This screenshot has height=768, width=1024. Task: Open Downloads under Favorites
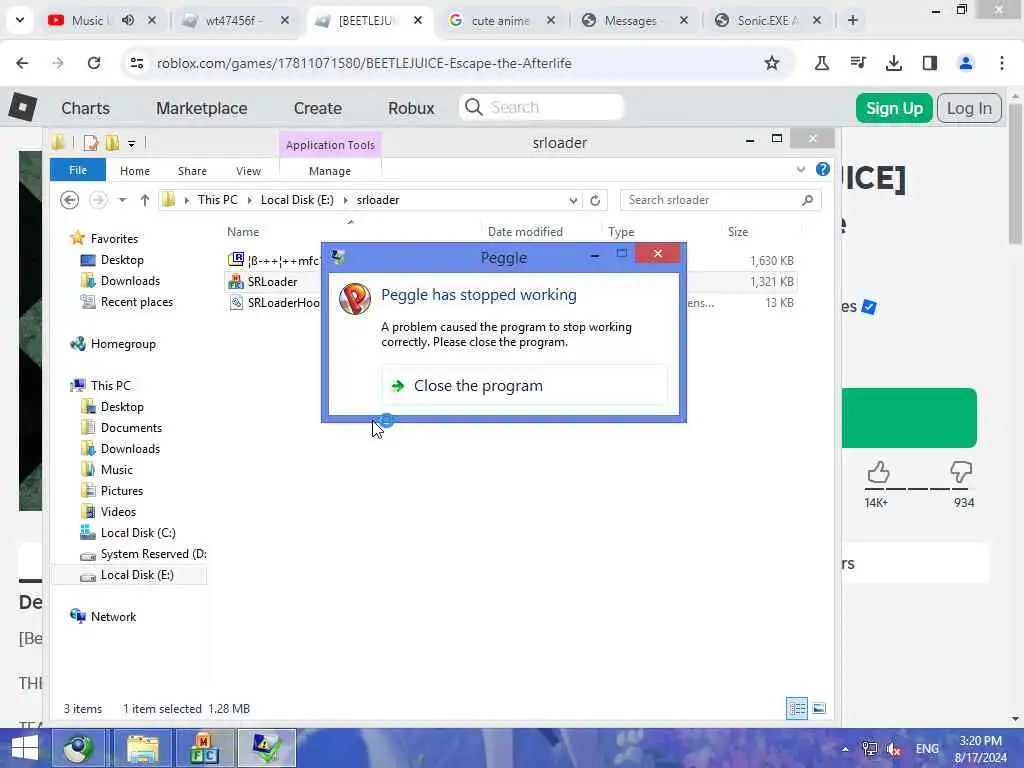130,281
